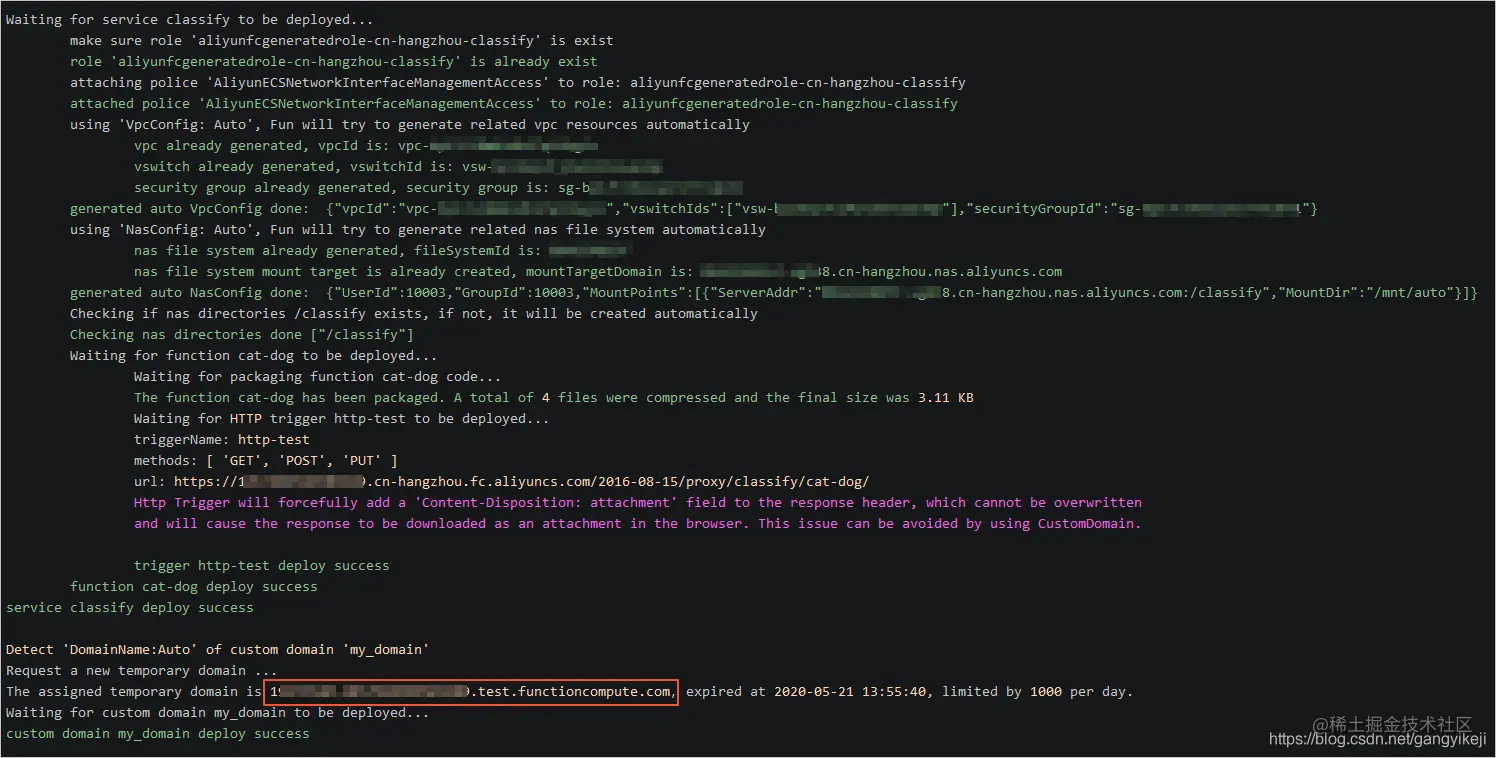Screen dimensions: 1496x758
Task: Click 'Waiting for function cat-dog to be deployed...'
Action: pyautogui.click(x=254, y=356)
